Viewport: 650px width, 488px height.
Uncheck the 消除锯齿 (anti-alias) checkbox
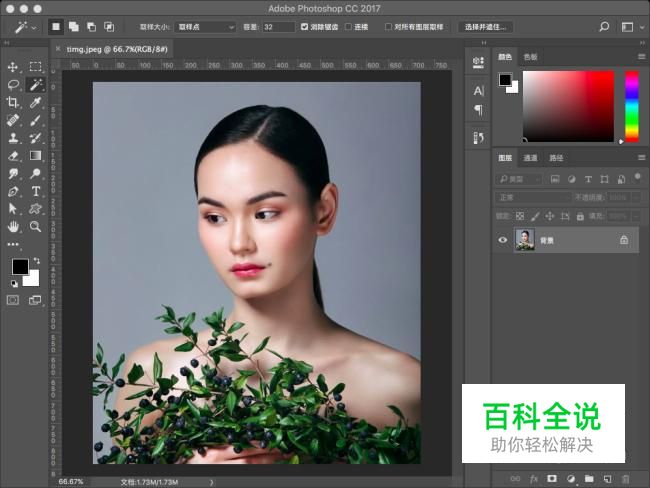pos(305,27)
